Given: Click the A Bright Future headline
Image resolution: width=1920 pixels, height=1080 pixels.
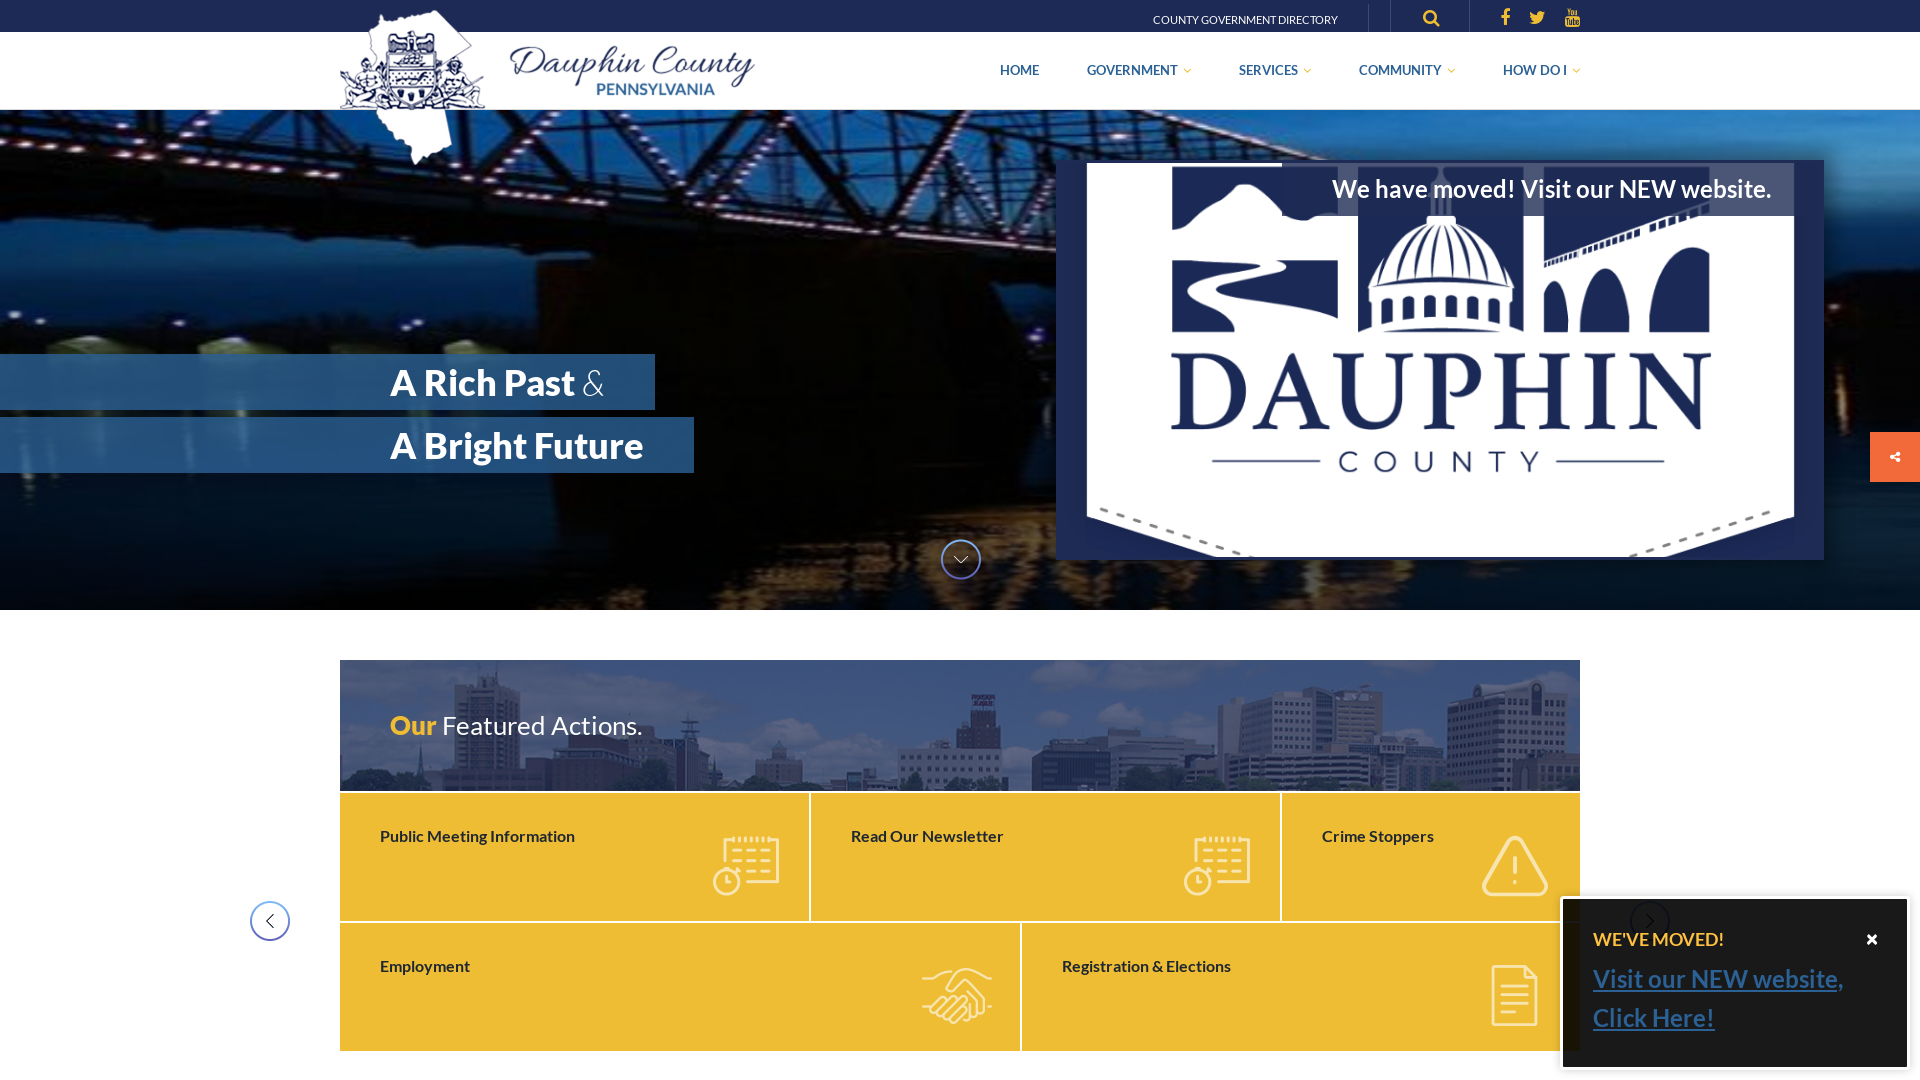Looking at the screenshot, I should (x=517, y=445).
